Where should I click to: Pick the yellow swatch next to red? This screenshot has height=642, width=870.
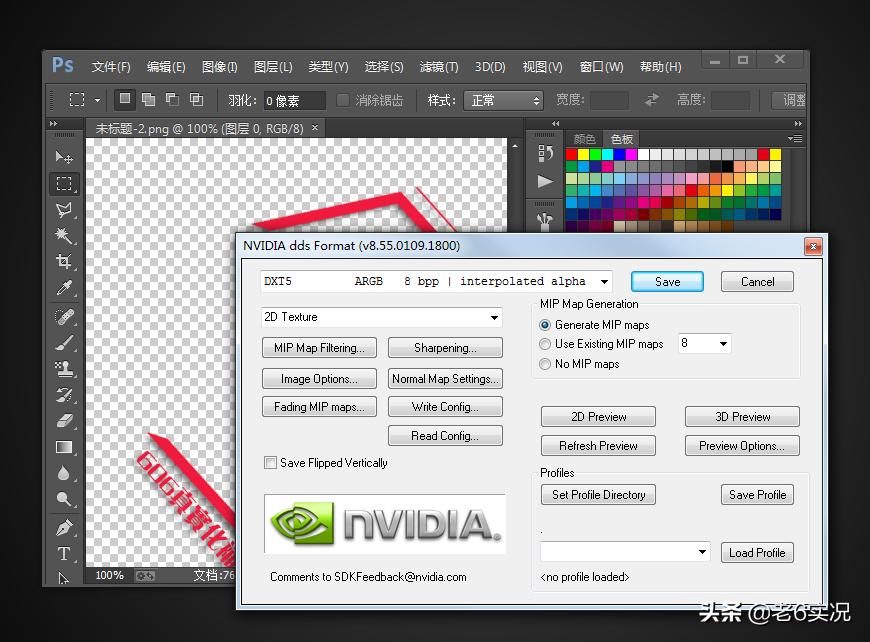tap(584, 154)
